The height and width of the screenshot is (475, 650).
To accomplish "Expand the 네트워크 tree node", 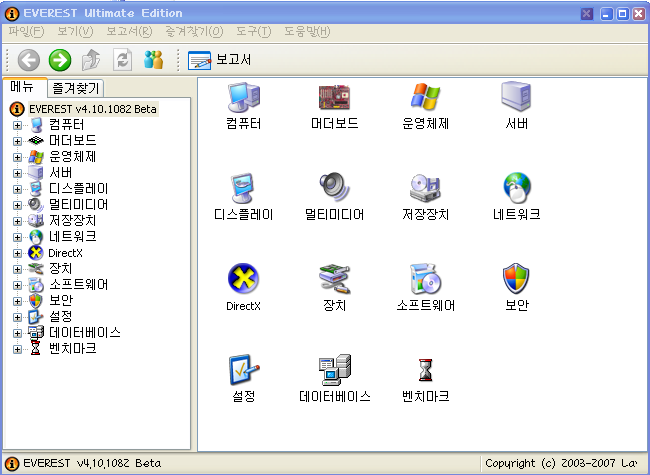I will coord(17,237).
